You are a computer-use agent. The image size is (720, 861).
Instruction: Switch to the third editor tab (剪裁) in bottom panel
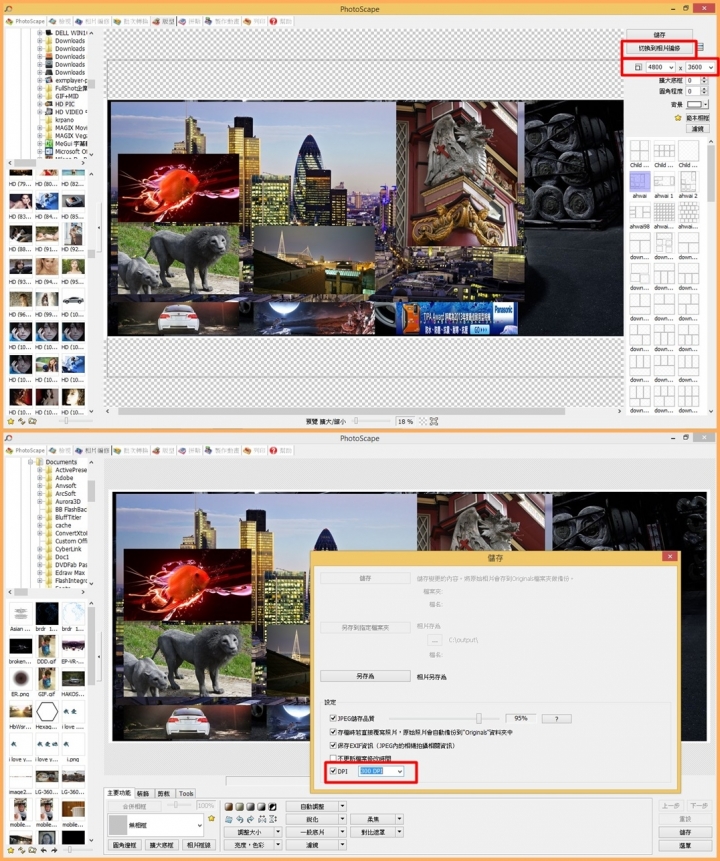pyautogui.click(x=164, y=793)
